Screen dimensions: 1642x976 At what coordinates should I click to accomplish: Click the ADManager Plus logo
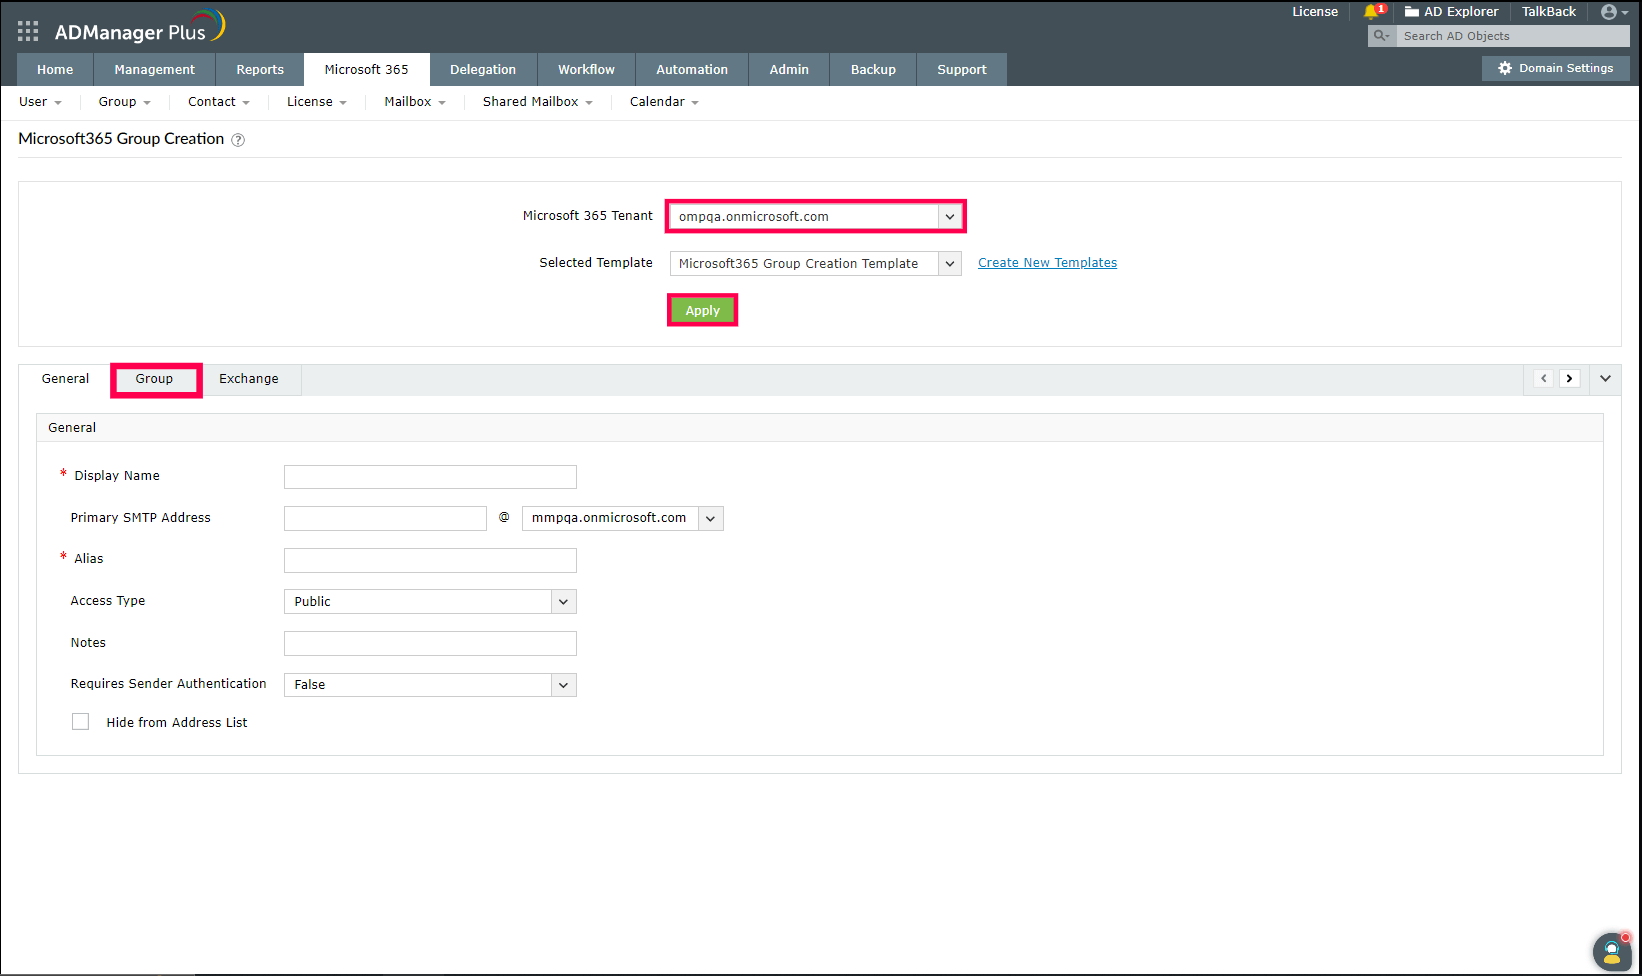(x=140, y=28)
